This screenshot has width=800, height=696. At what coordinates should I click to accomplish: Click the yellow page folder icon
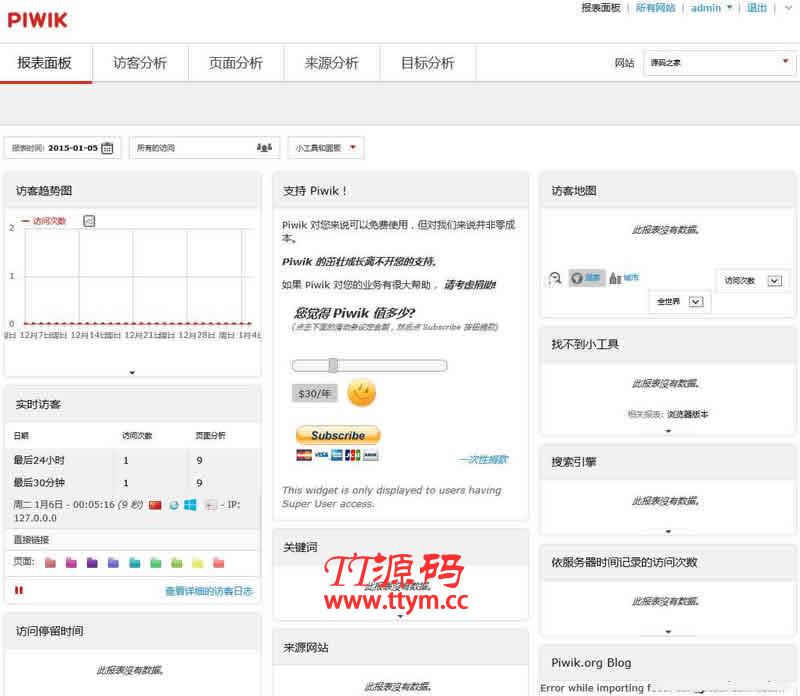197,563
